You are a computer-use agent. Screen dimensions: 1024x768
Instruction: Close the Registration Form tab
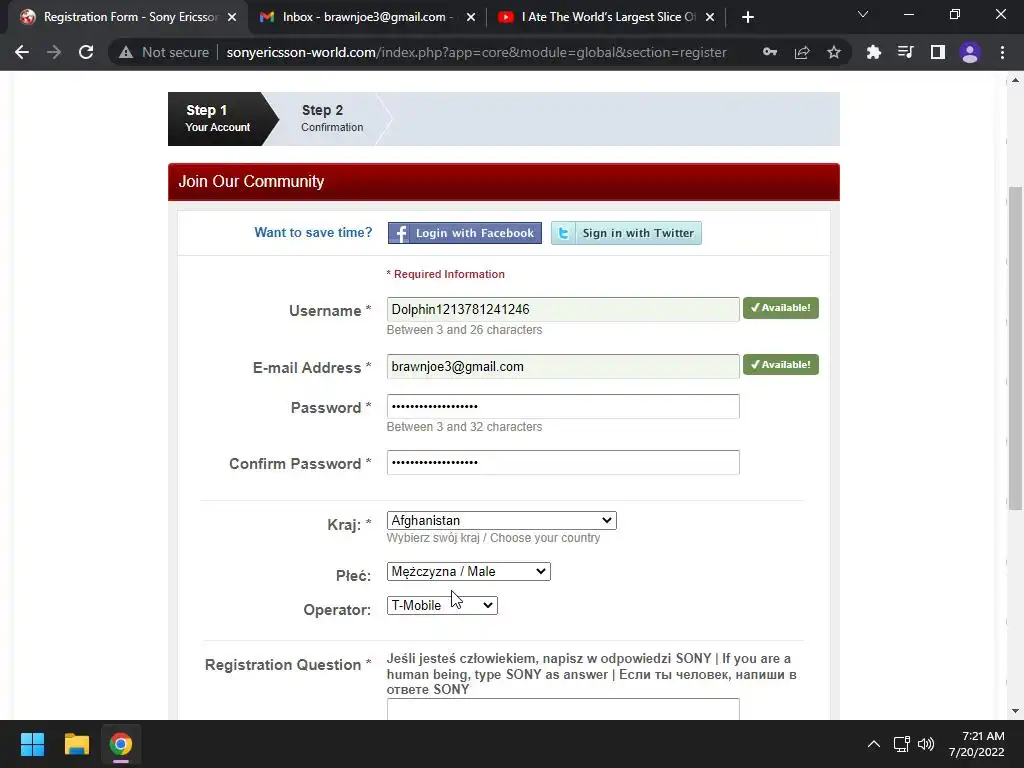(232, 17)
